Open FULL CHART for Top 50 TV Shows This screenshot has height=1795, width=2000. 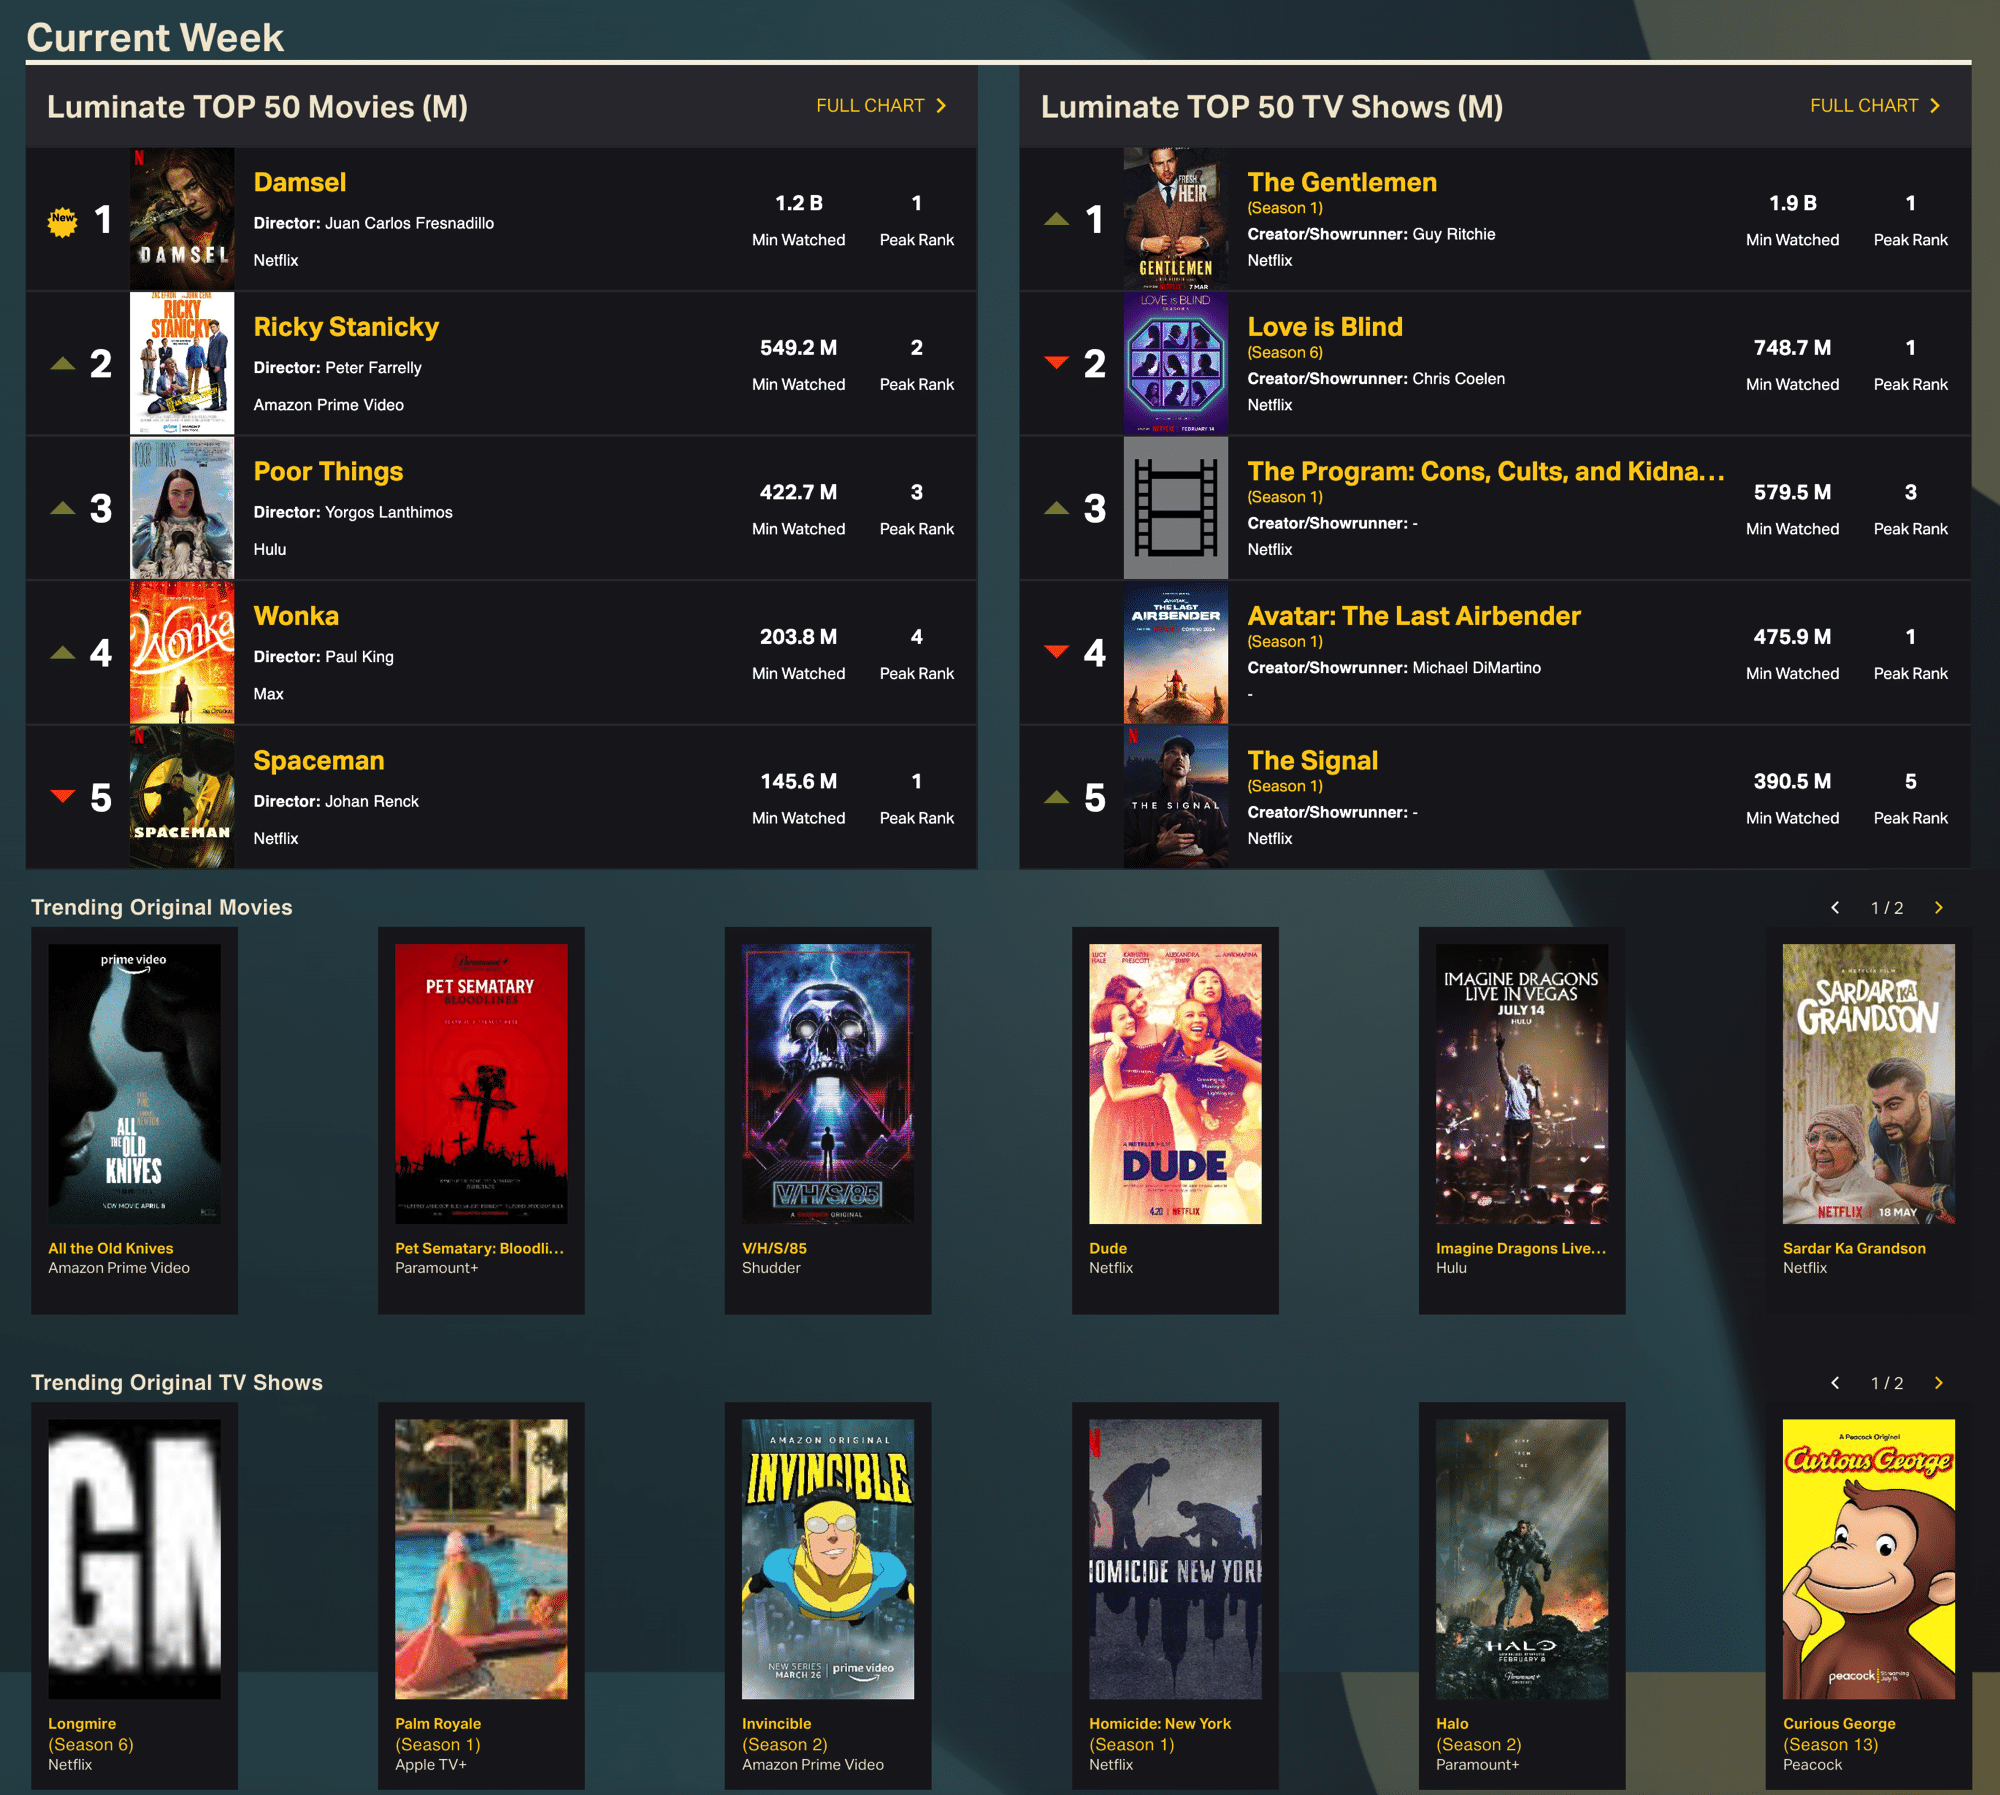(1862, 104)
